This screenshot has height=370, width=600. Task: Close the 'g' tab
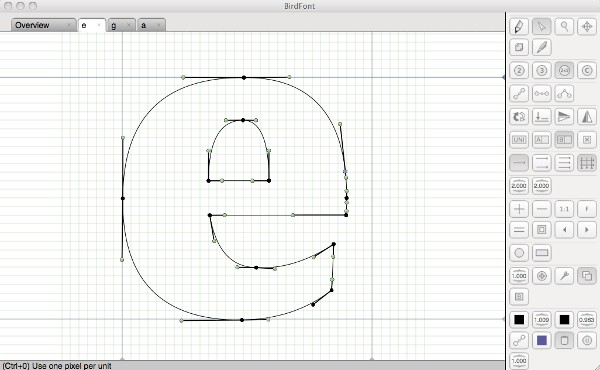click(x=129, y=25)
